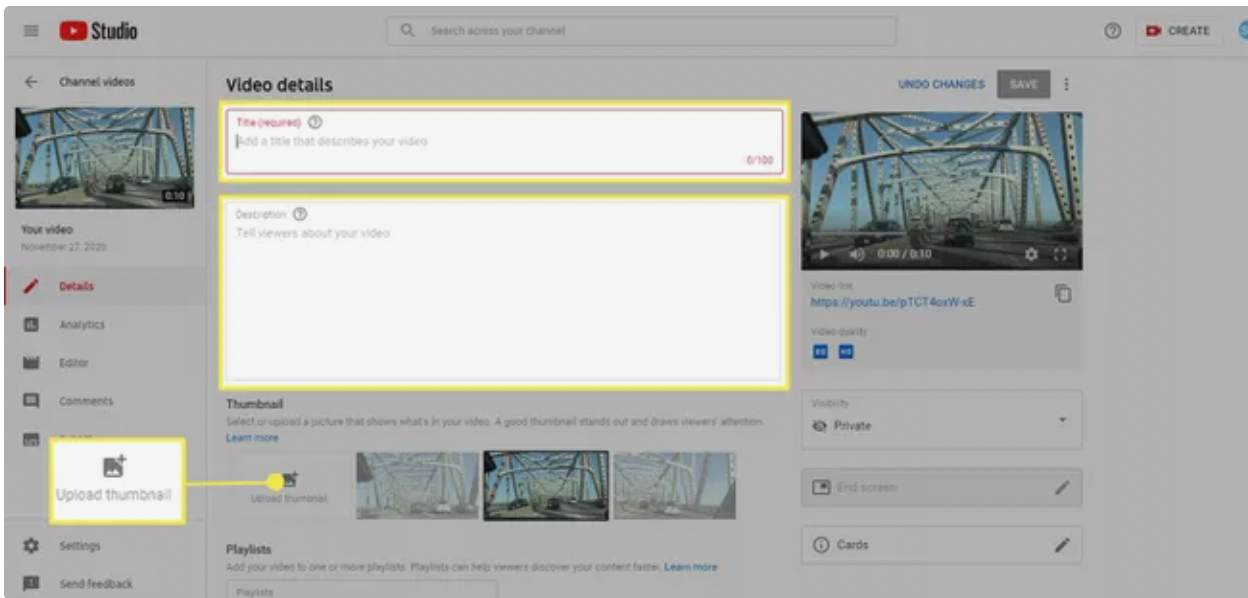The width and height of the screenshot is (1248, 598).
Task: Select the middle auto-generated thumbnail
Action: click(545, 485)
